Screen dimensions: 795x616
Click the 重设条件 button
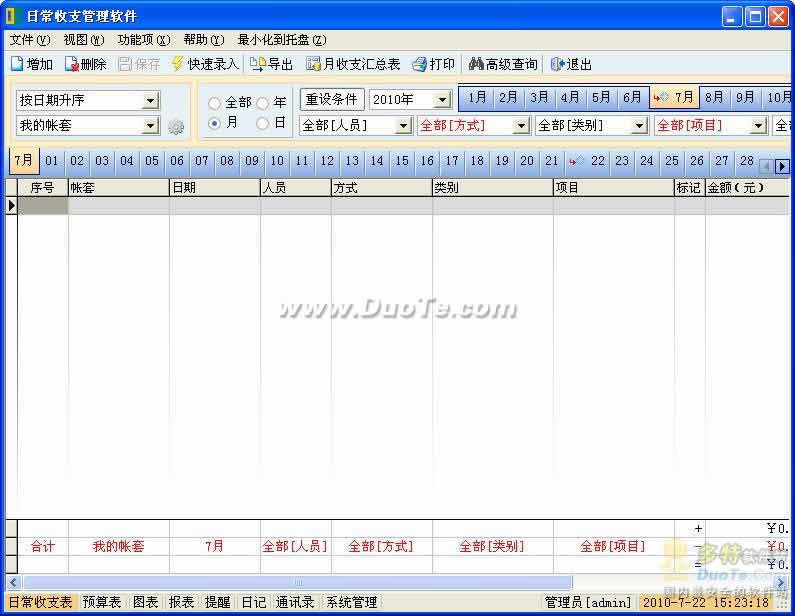tap(332, 100)
